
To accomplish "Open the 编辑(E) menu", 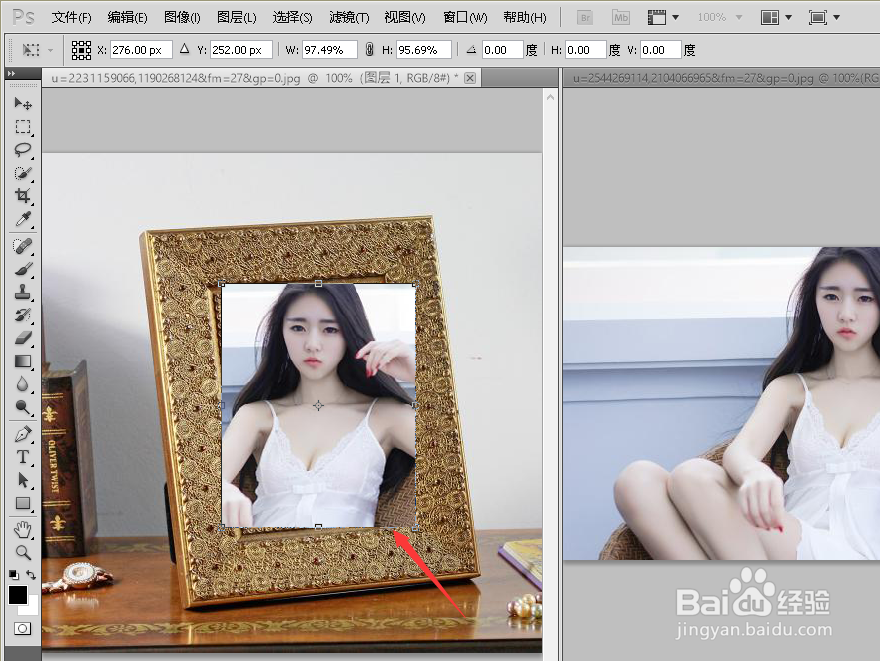I will tap(127, 18).
